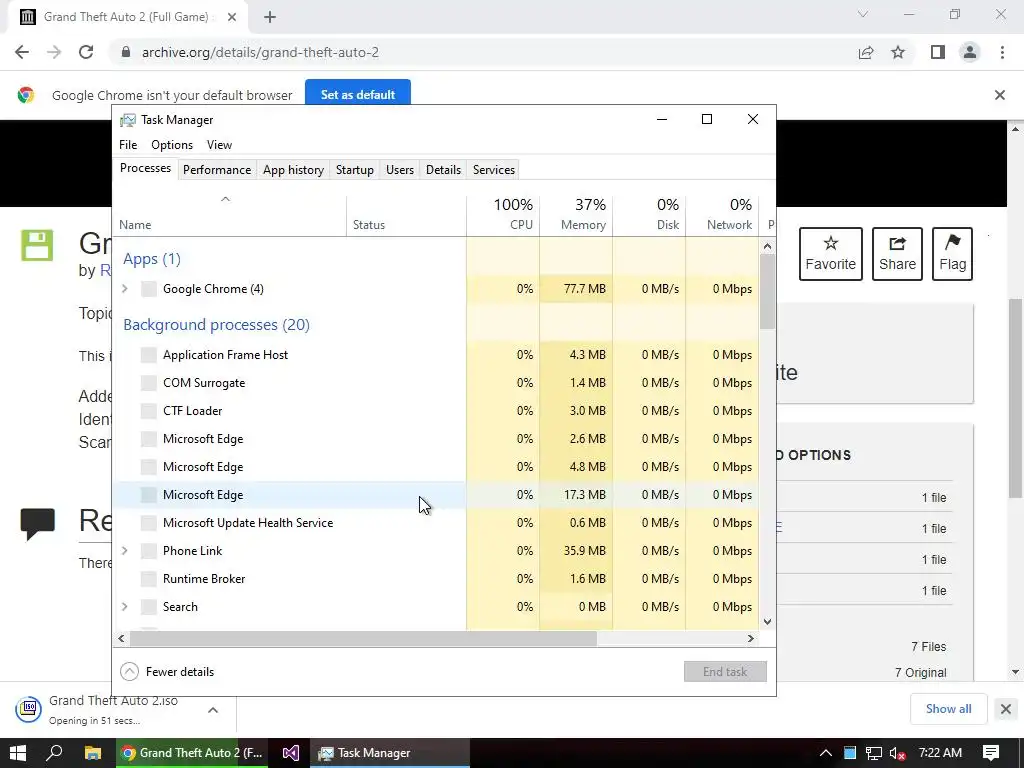Open Task Manager View menu
This screenshot has width=1024, height=768.
pos(219,145)
